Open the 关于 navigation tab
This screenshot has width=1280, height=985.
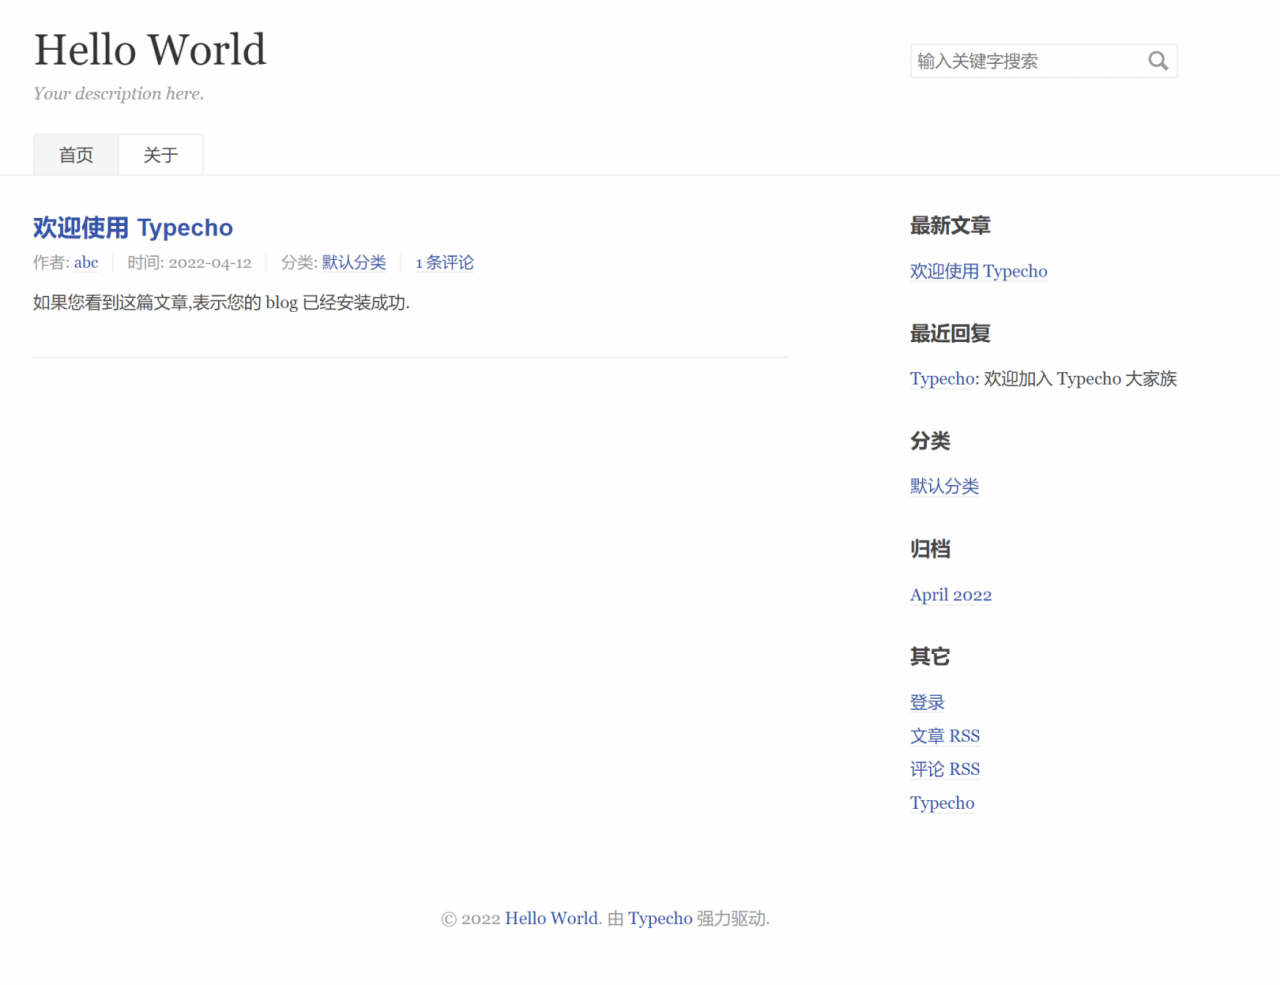tap(160, 155)
